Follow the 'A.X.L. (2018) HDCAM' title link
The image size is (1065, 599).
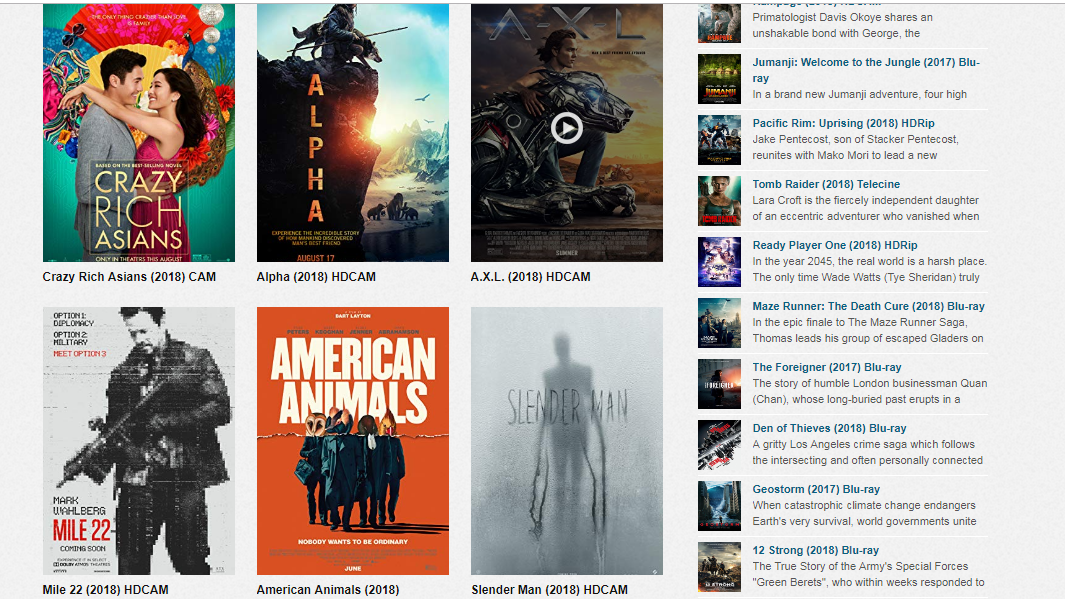click(x=530, y=277)
